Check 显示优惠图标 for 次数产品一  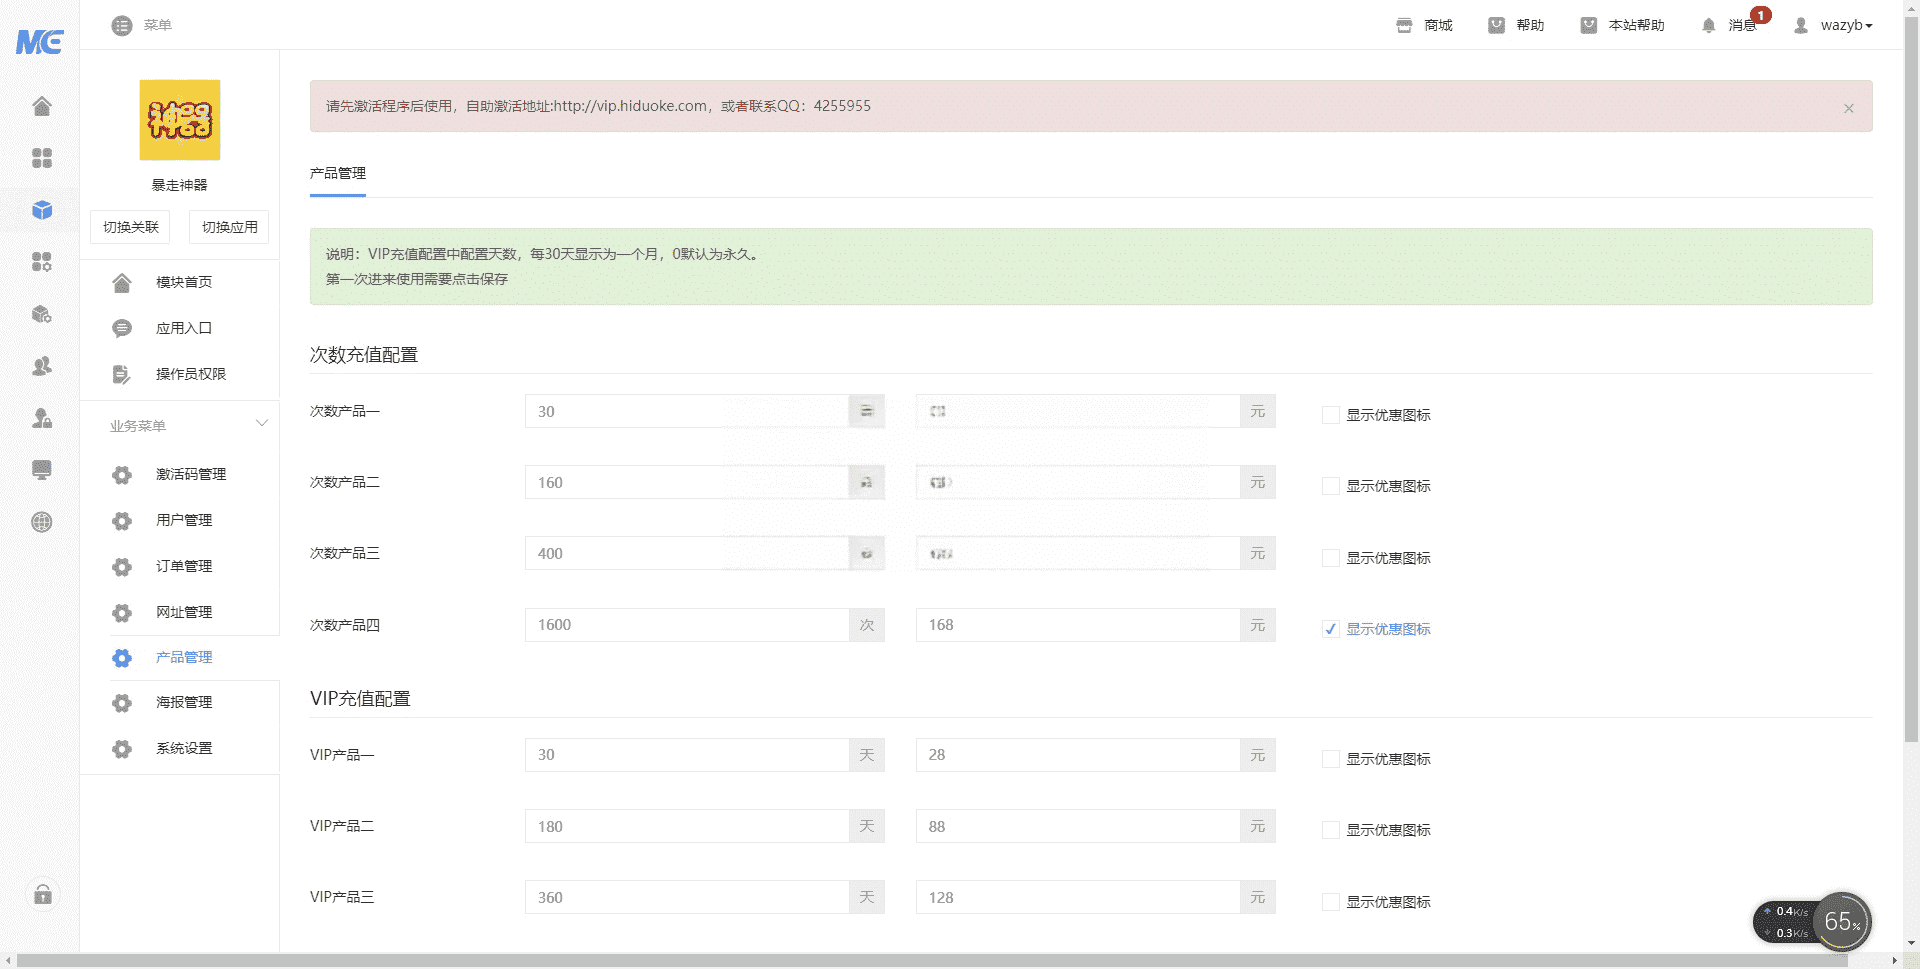click(x=1330, y=415)
